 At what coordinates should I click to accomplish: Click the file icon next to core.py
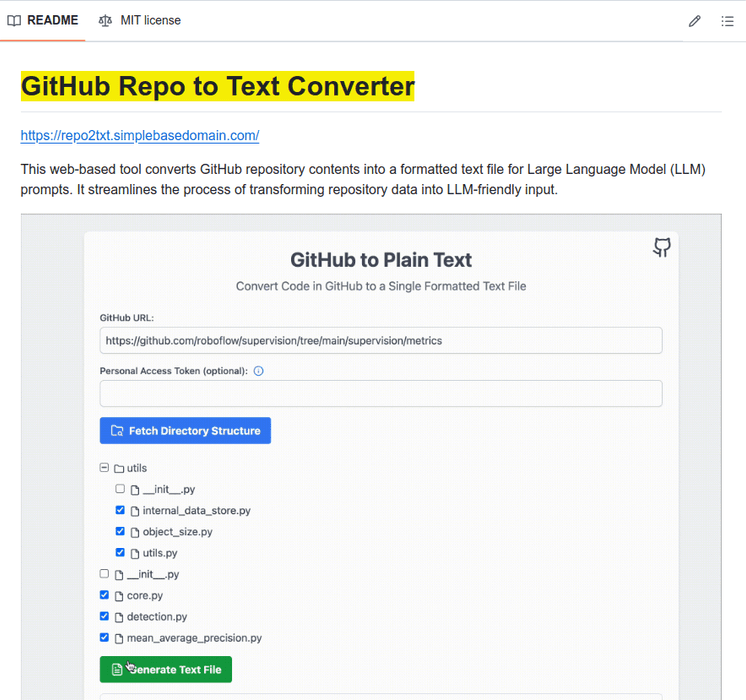pos(119,596)
